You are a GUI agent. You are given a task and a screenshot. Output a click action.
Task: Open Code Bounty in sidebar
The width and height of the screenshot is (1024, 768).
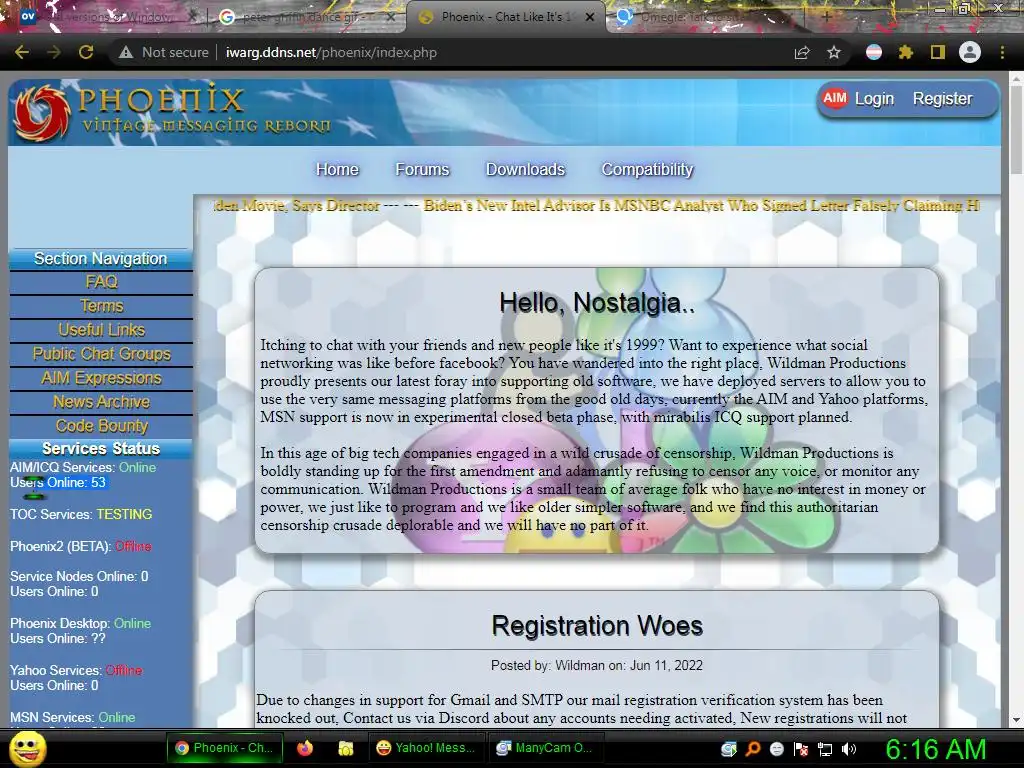coord(101,426)
